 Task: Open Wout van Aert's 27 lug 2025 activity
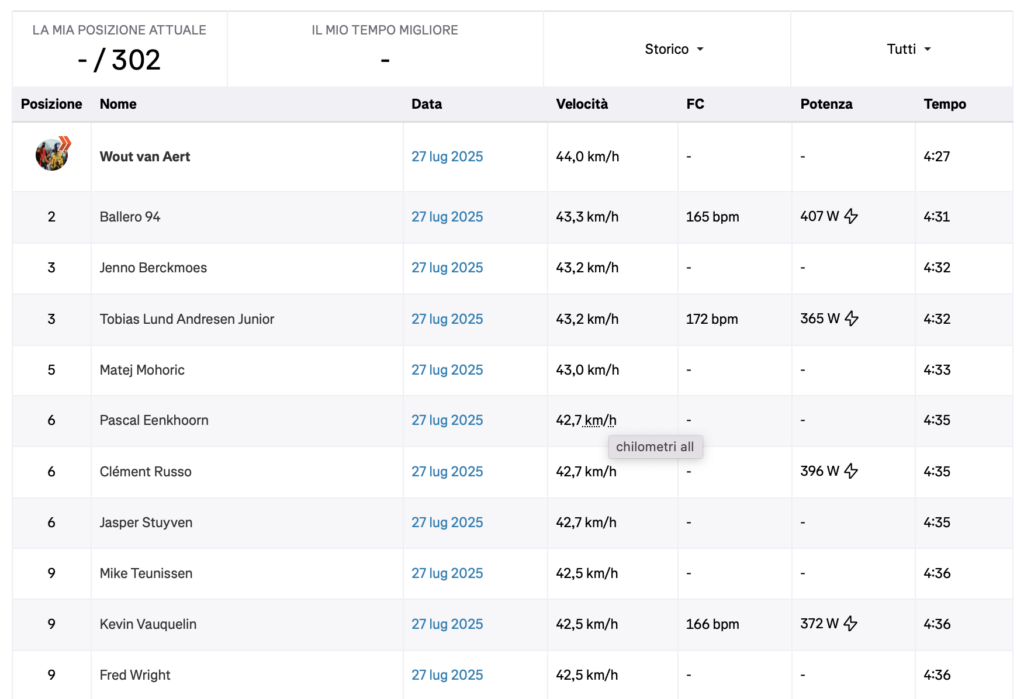(x=447, y=157)
